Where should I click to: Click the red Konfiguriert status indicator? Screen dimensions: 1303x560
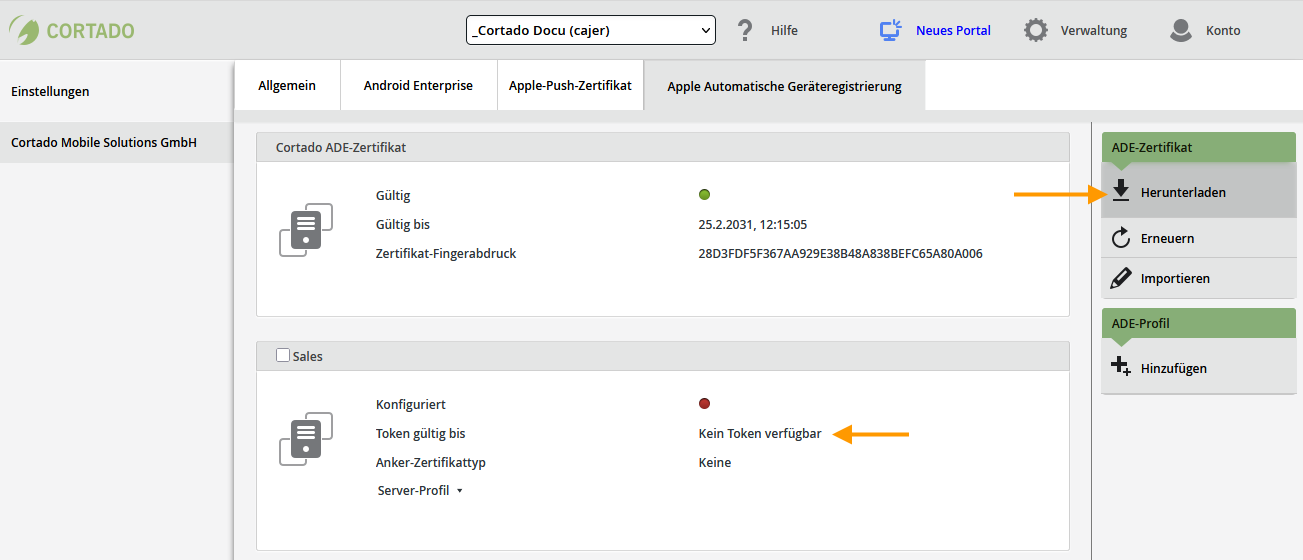704,403
